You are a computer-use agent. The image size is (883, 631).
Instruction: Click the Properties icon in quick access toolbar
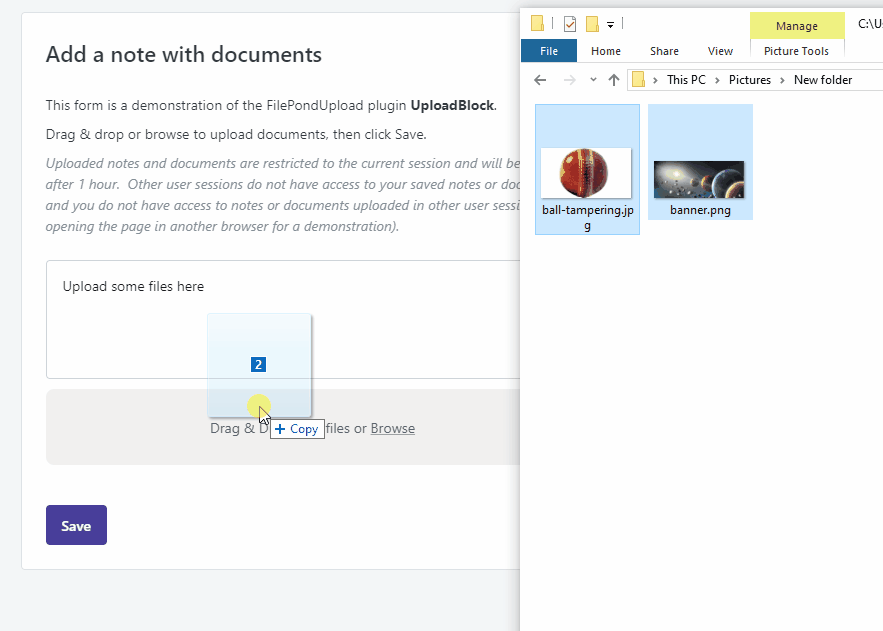tap(570, 22)
